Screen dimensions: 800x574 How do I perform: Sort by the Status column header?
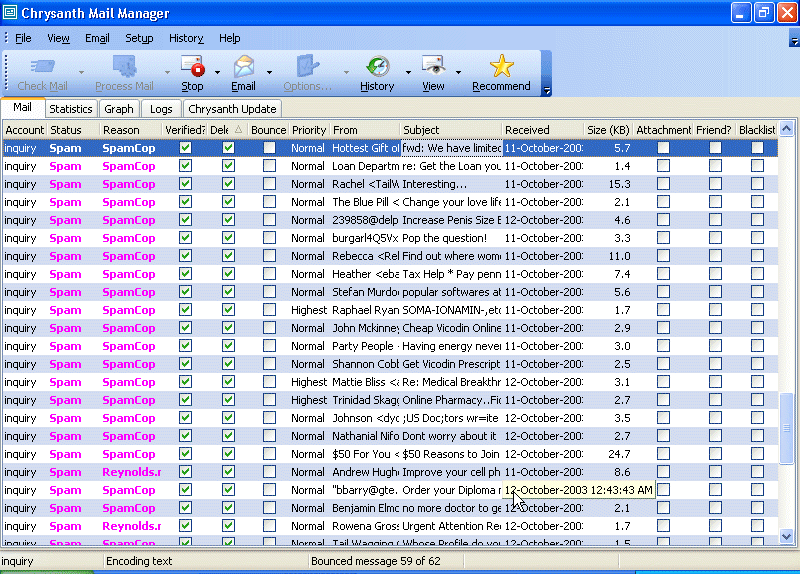point(73,130)
